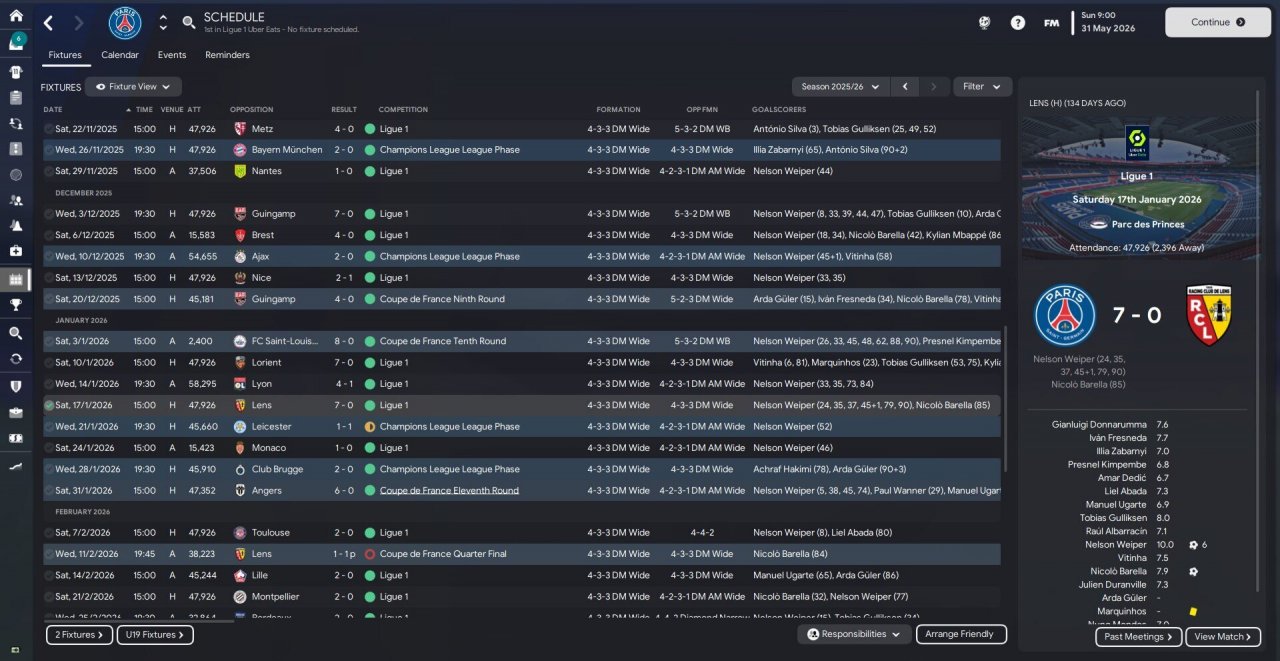Open the Dev. Centre line chart icon
Image resolution: width=1280 pixels, height=661 pixels.
pos(16,466)
